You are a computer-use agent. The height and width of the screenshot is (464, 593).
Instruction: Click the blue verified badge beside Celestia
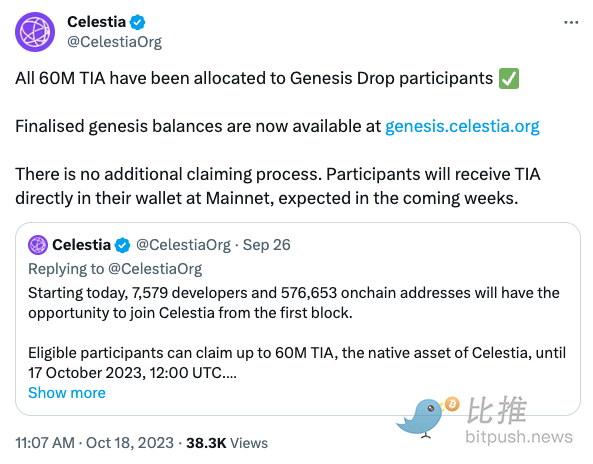137,22
